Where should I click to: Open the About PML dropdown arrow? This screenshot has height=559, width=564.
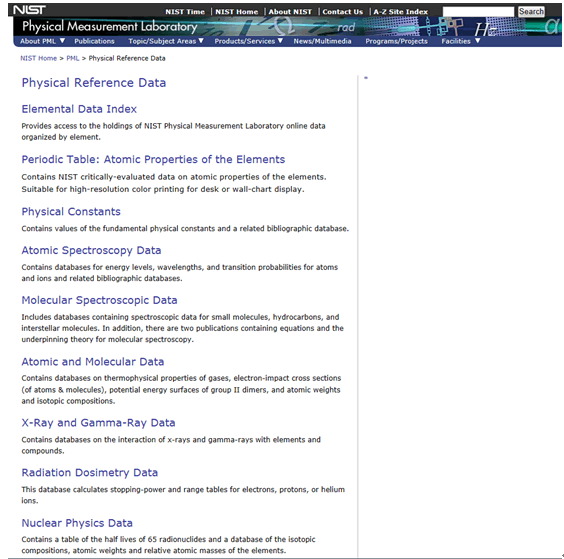tap(62, 41)
